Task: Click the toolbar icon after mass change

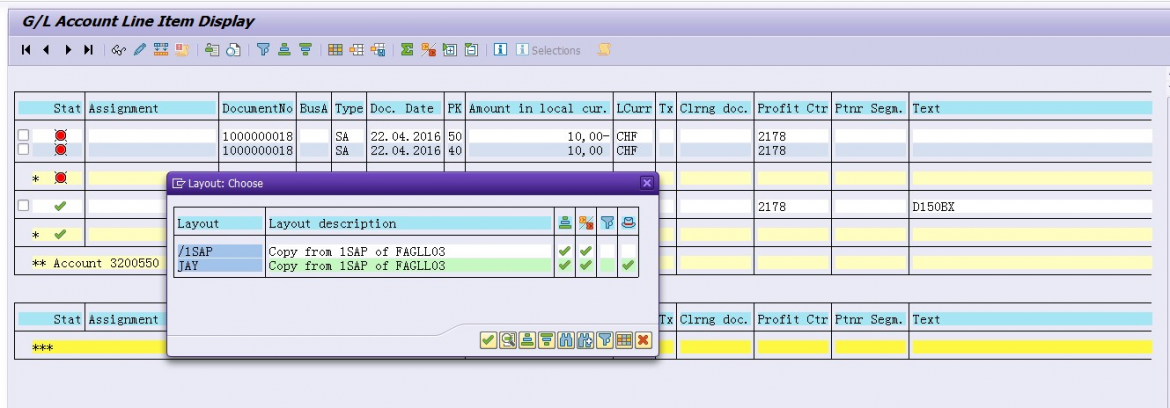Action: pos(181,50)
